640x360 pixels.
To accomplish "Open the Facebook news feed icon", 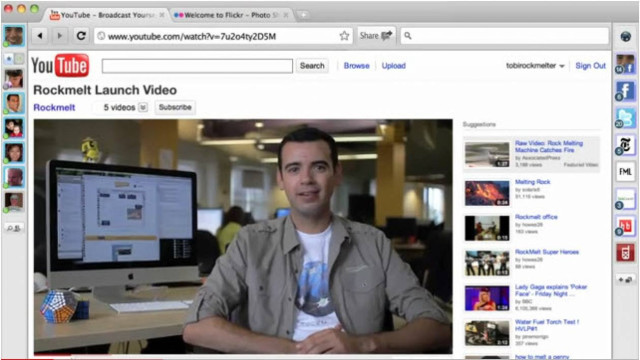I will click(x=625, y=90).
